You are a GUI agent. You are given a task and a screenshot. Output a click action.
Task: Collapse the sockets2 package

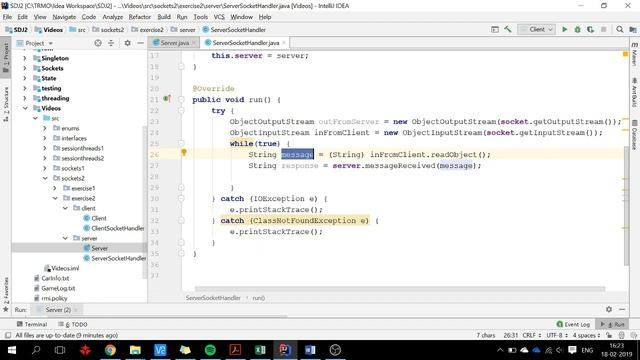(x=45, y=178)
